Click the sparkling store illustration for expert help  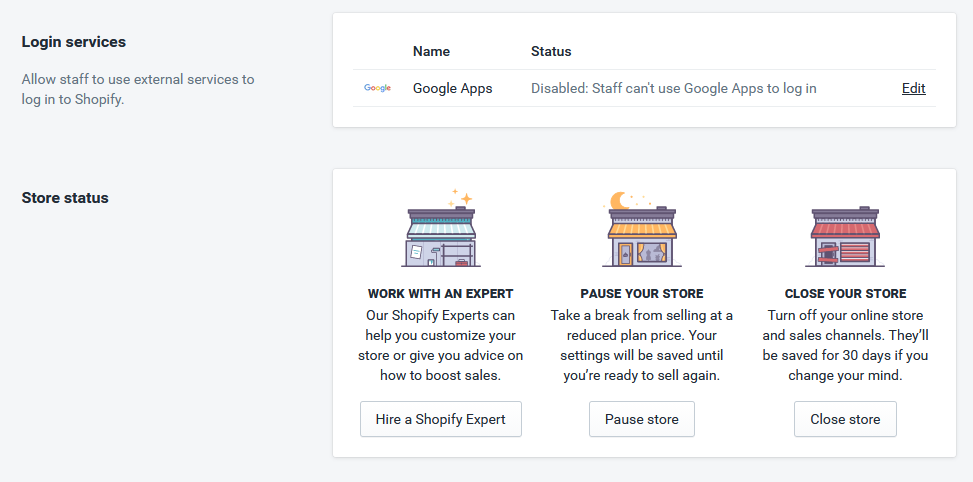point(441,228)
